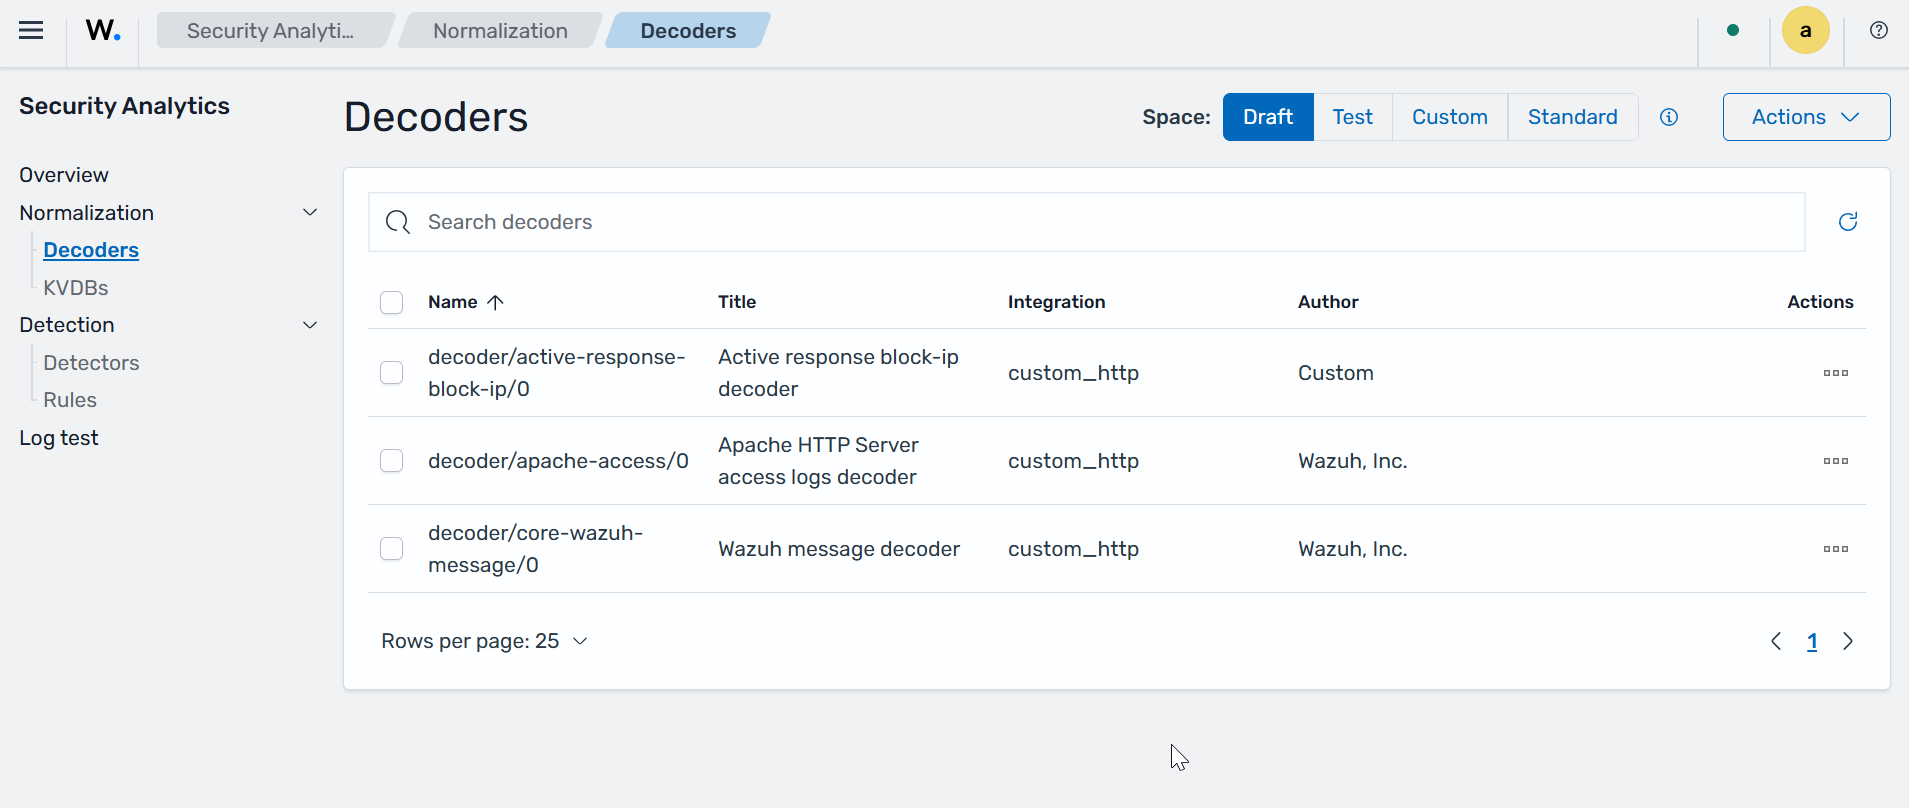The height and width of the screenshot is (808, 1909).
Task: Click decoder/core-wazuh-message/0 name
Action: (536, 549)
